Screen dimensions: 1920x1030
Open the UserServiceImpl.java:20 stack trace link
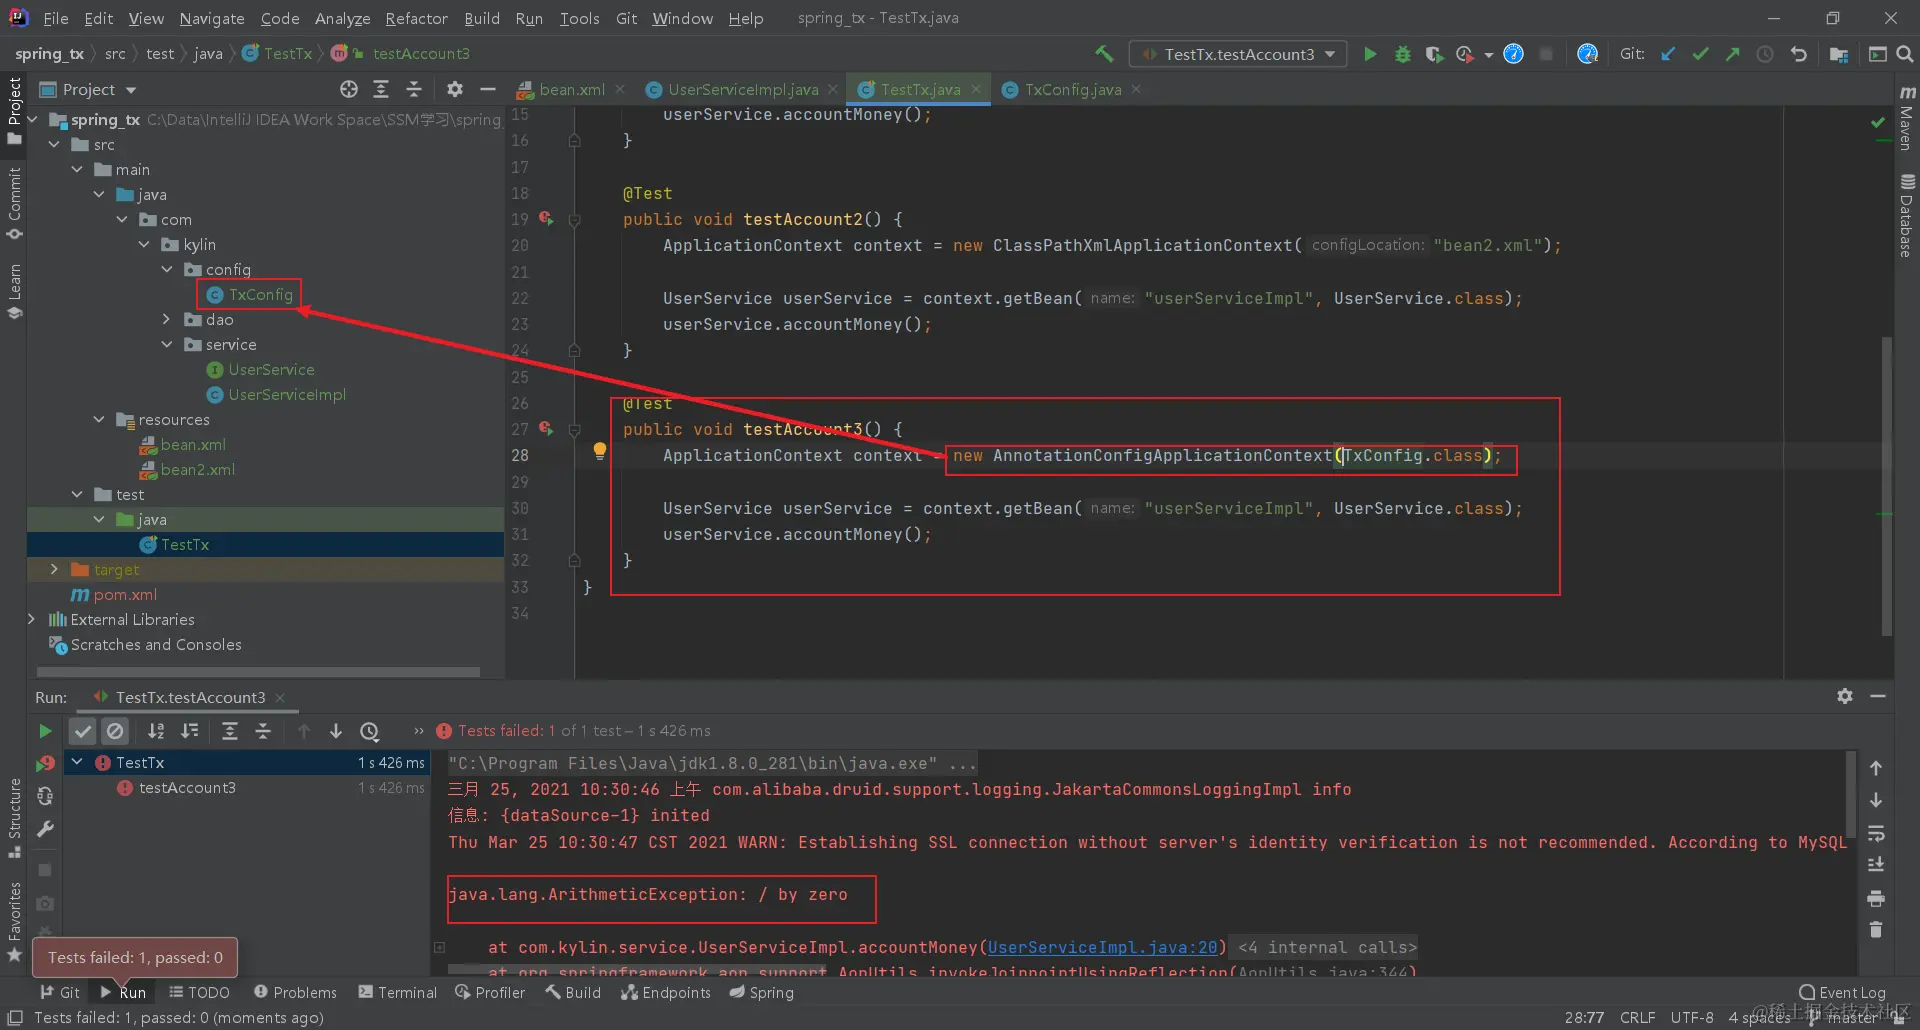1103,947
